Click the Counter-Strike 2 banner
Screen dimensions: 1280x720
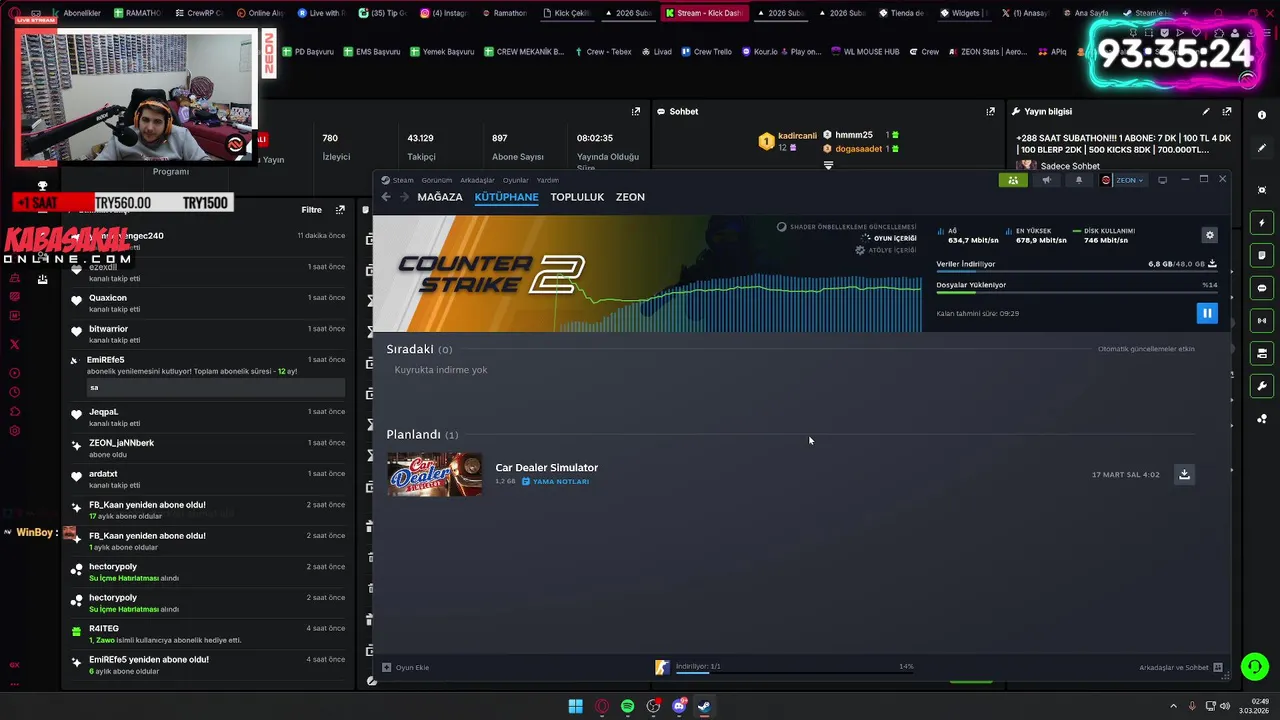pos(647,274)
